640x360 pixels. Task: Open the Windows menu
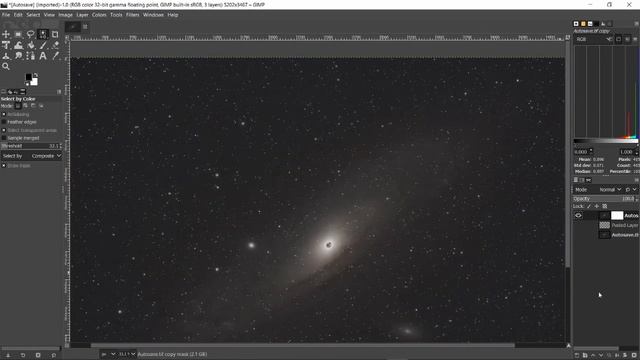click(x=153, y=15)
